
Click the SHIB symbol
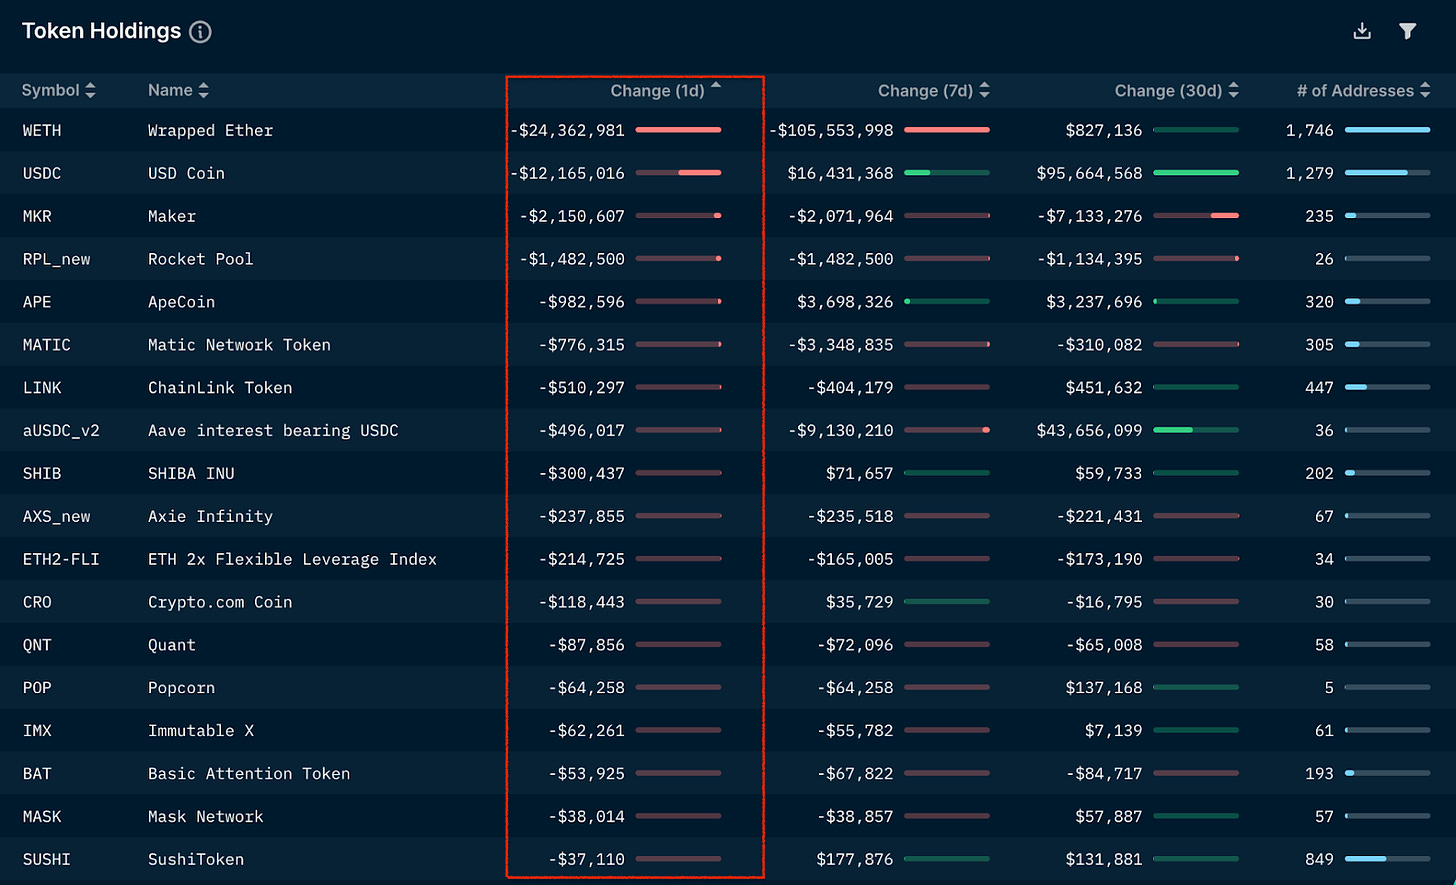click(x=42, y=473)
